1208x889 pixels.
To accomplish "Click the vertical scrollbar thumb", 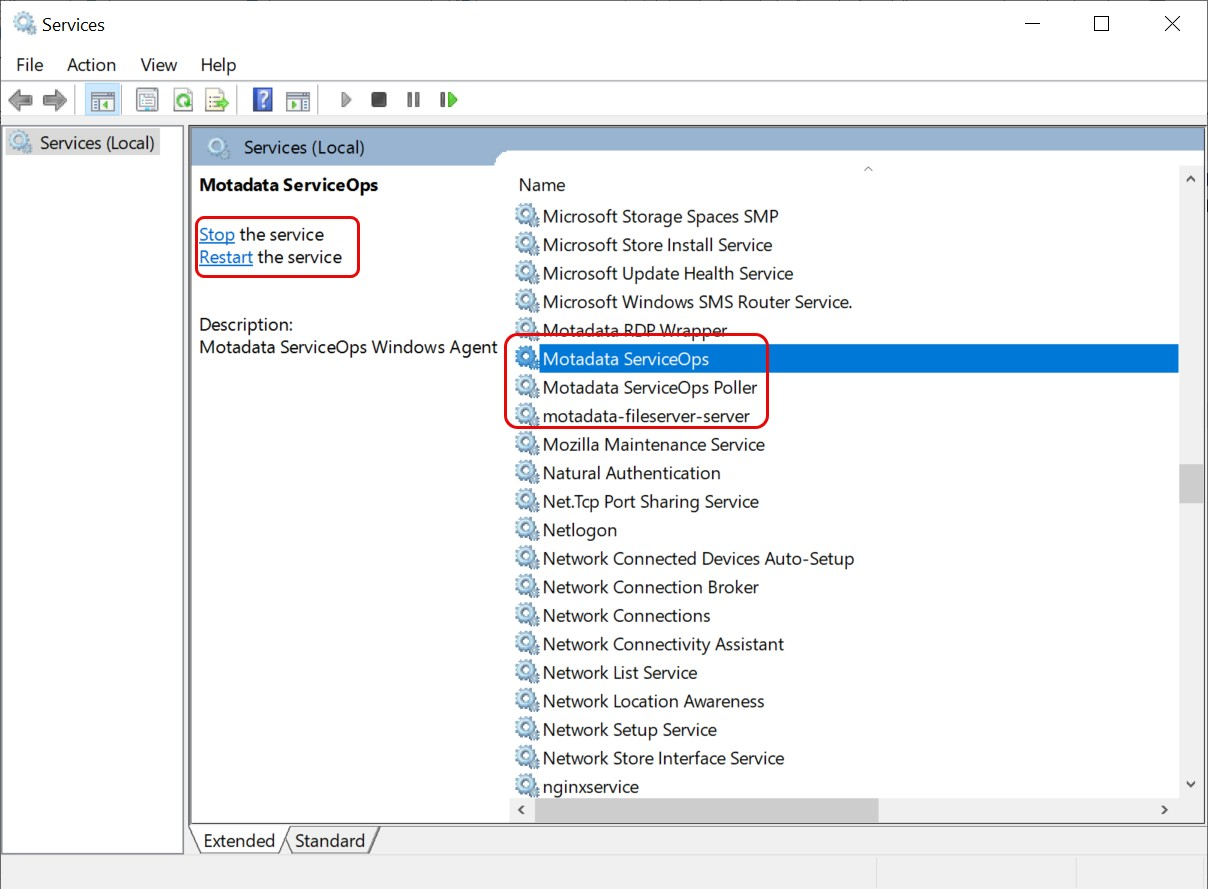I will click(x=1190, y=483).
